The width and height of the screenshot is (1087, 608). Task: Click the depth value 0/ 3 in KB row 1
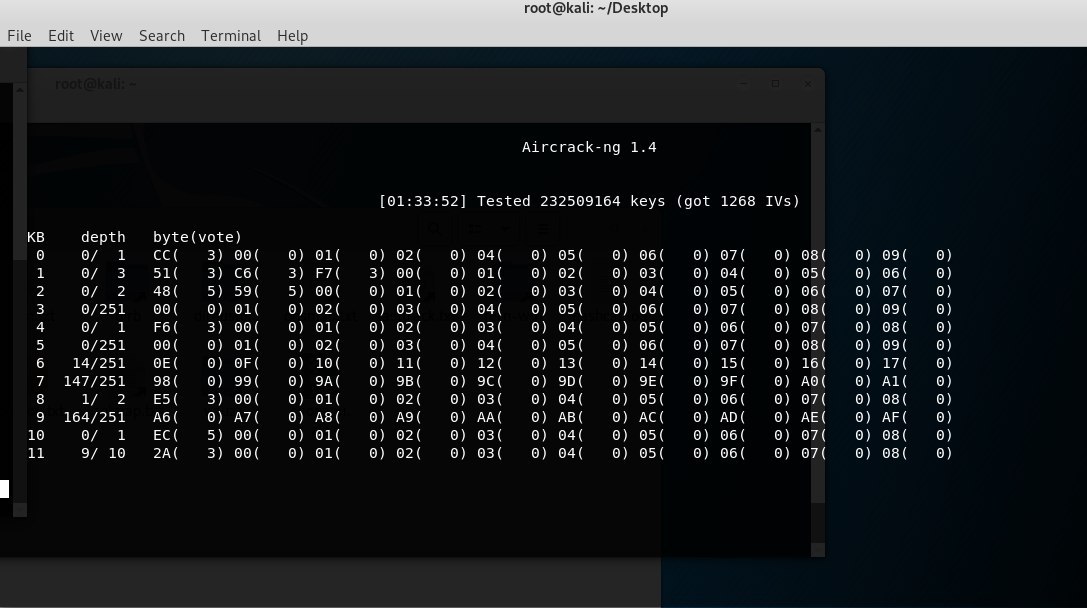103,273
